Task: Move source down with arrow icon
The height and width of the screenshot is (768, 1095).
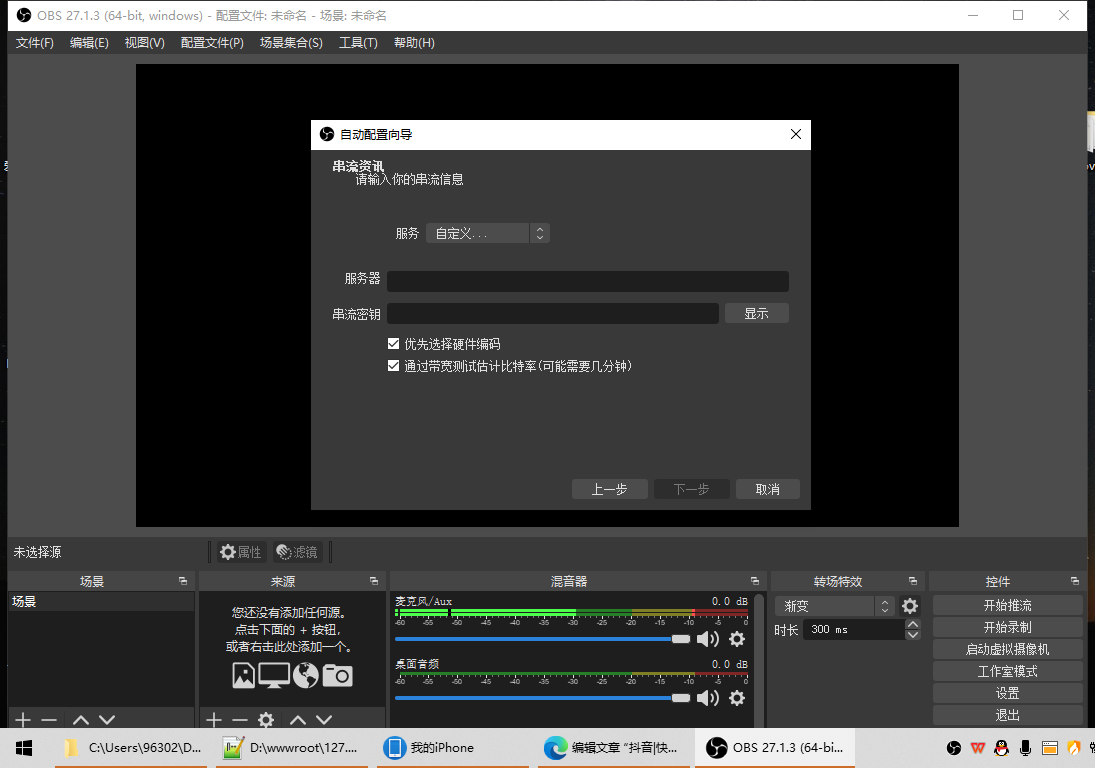Action: coord(324,720)
